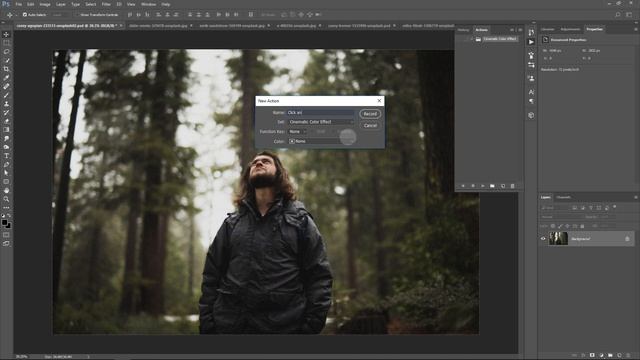Select the Path Selection tool
Viewport: 640px width, 360px height.
(6, 173)
